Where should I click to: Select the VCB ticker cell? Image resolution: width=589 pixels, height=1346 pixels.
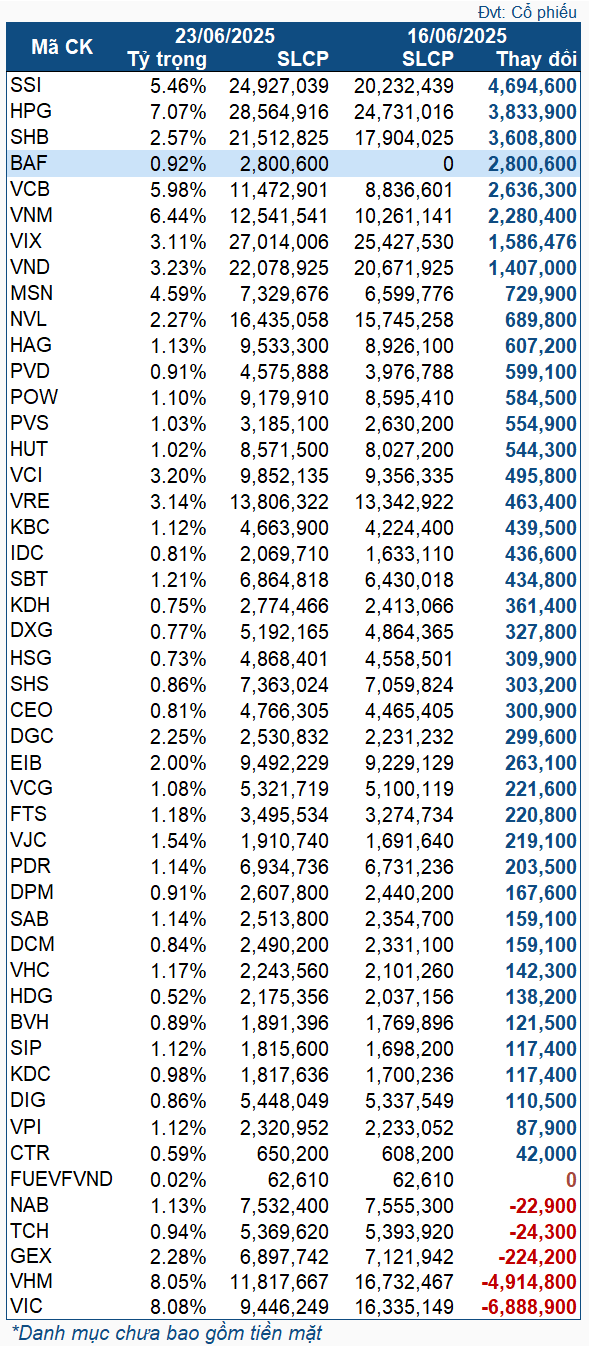(x=28, y=189)
